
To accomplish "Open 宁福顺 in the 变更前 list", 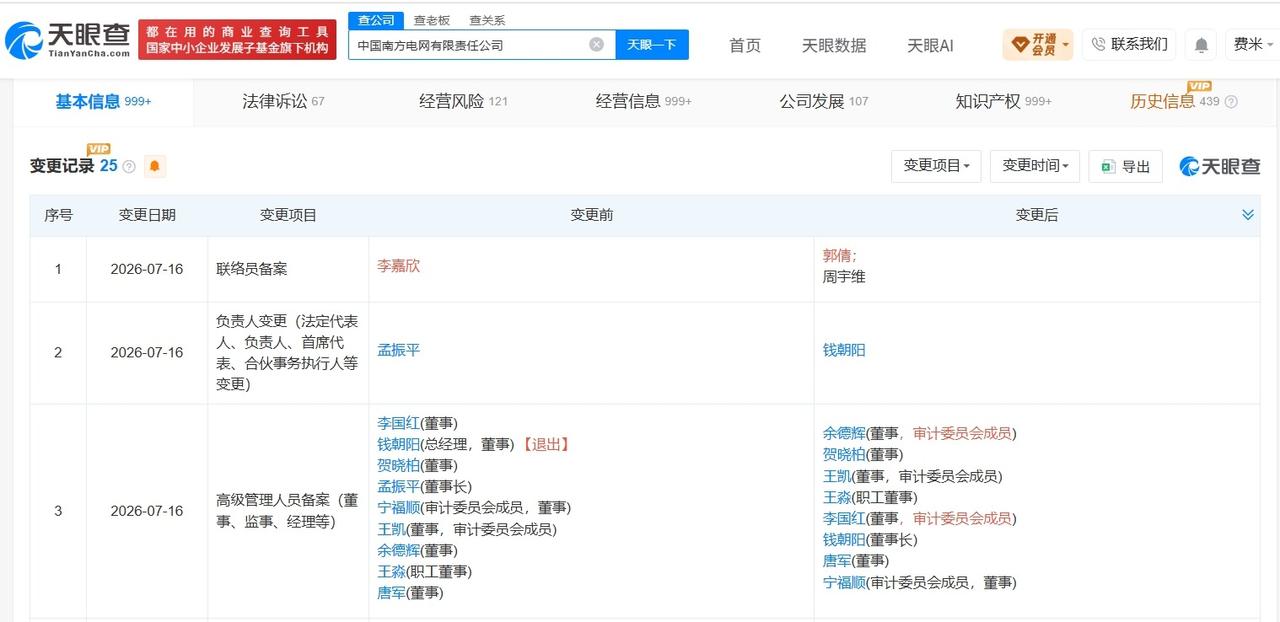I will pyautogui.click(x=398, y=508).
